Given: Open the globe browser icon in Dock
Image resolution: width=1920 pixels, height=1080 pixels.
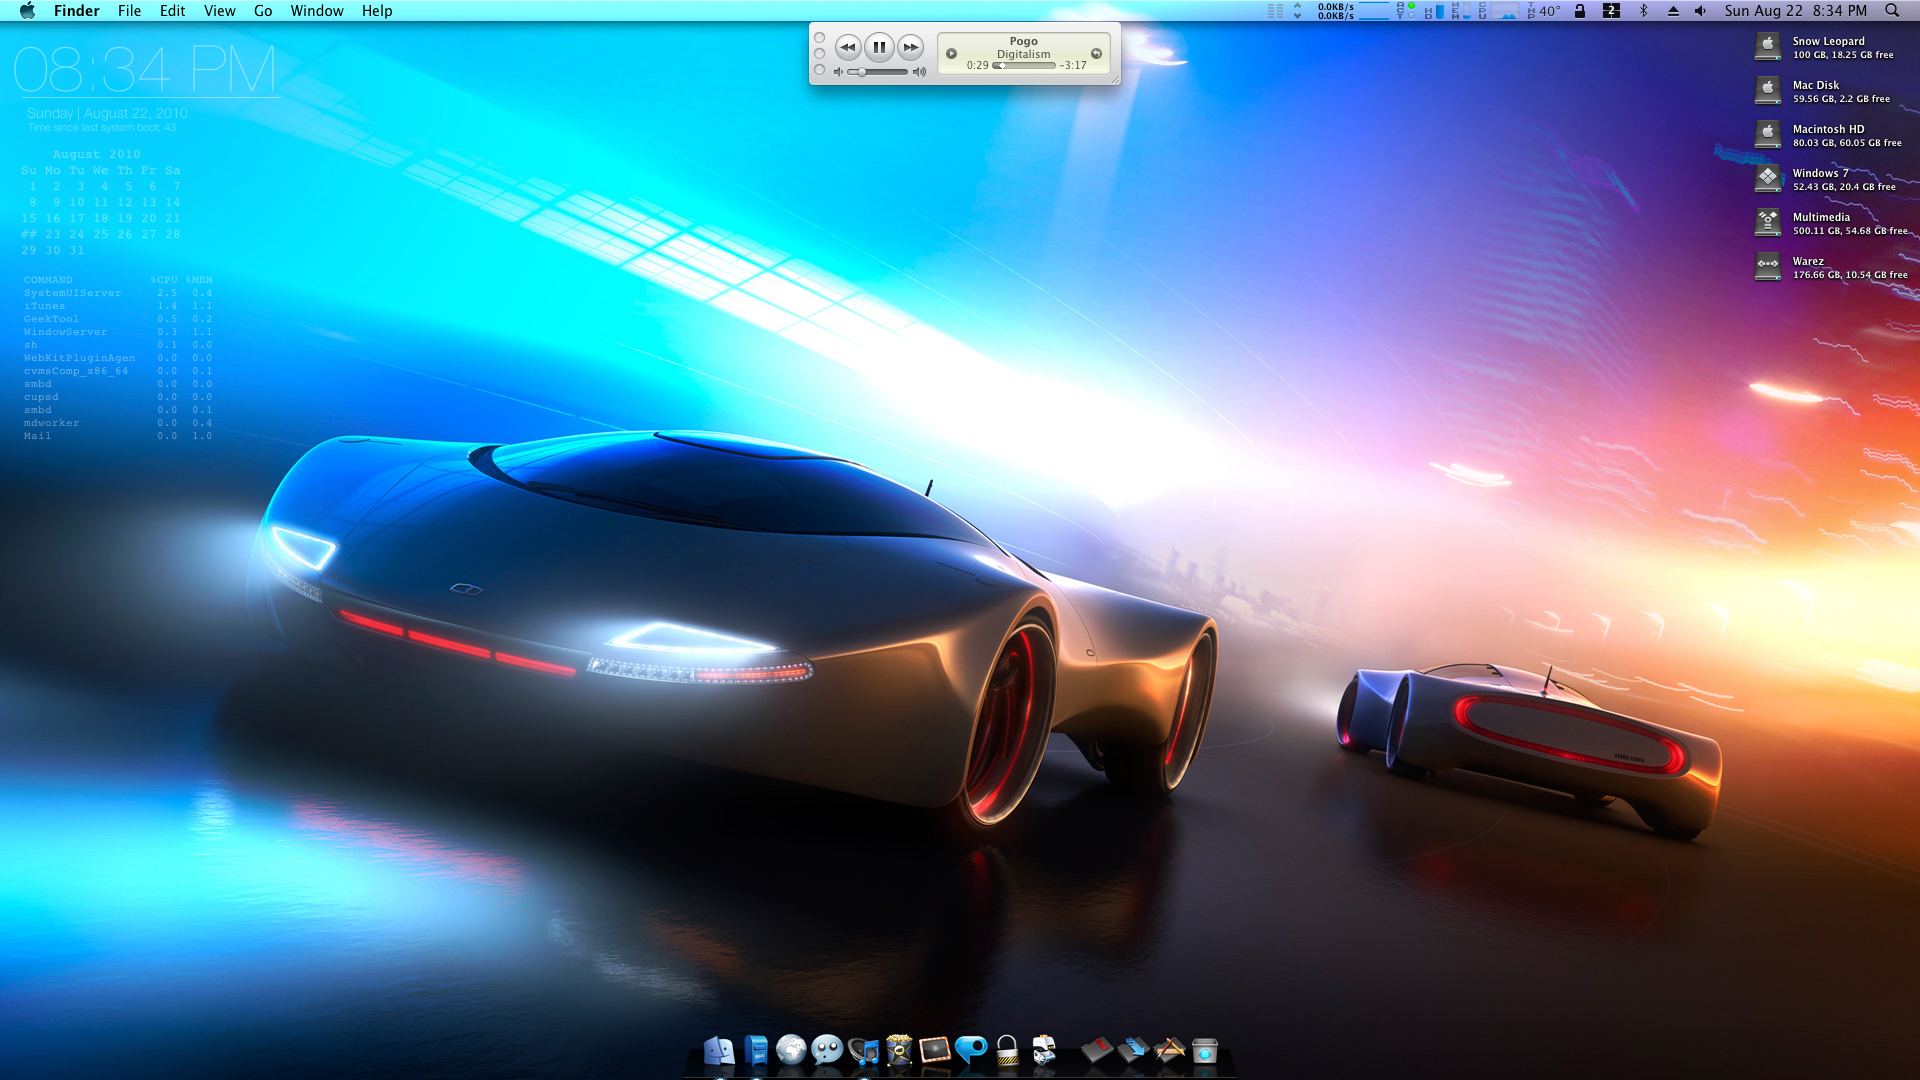Looking at the screenshot, I should coord(791,1050).
